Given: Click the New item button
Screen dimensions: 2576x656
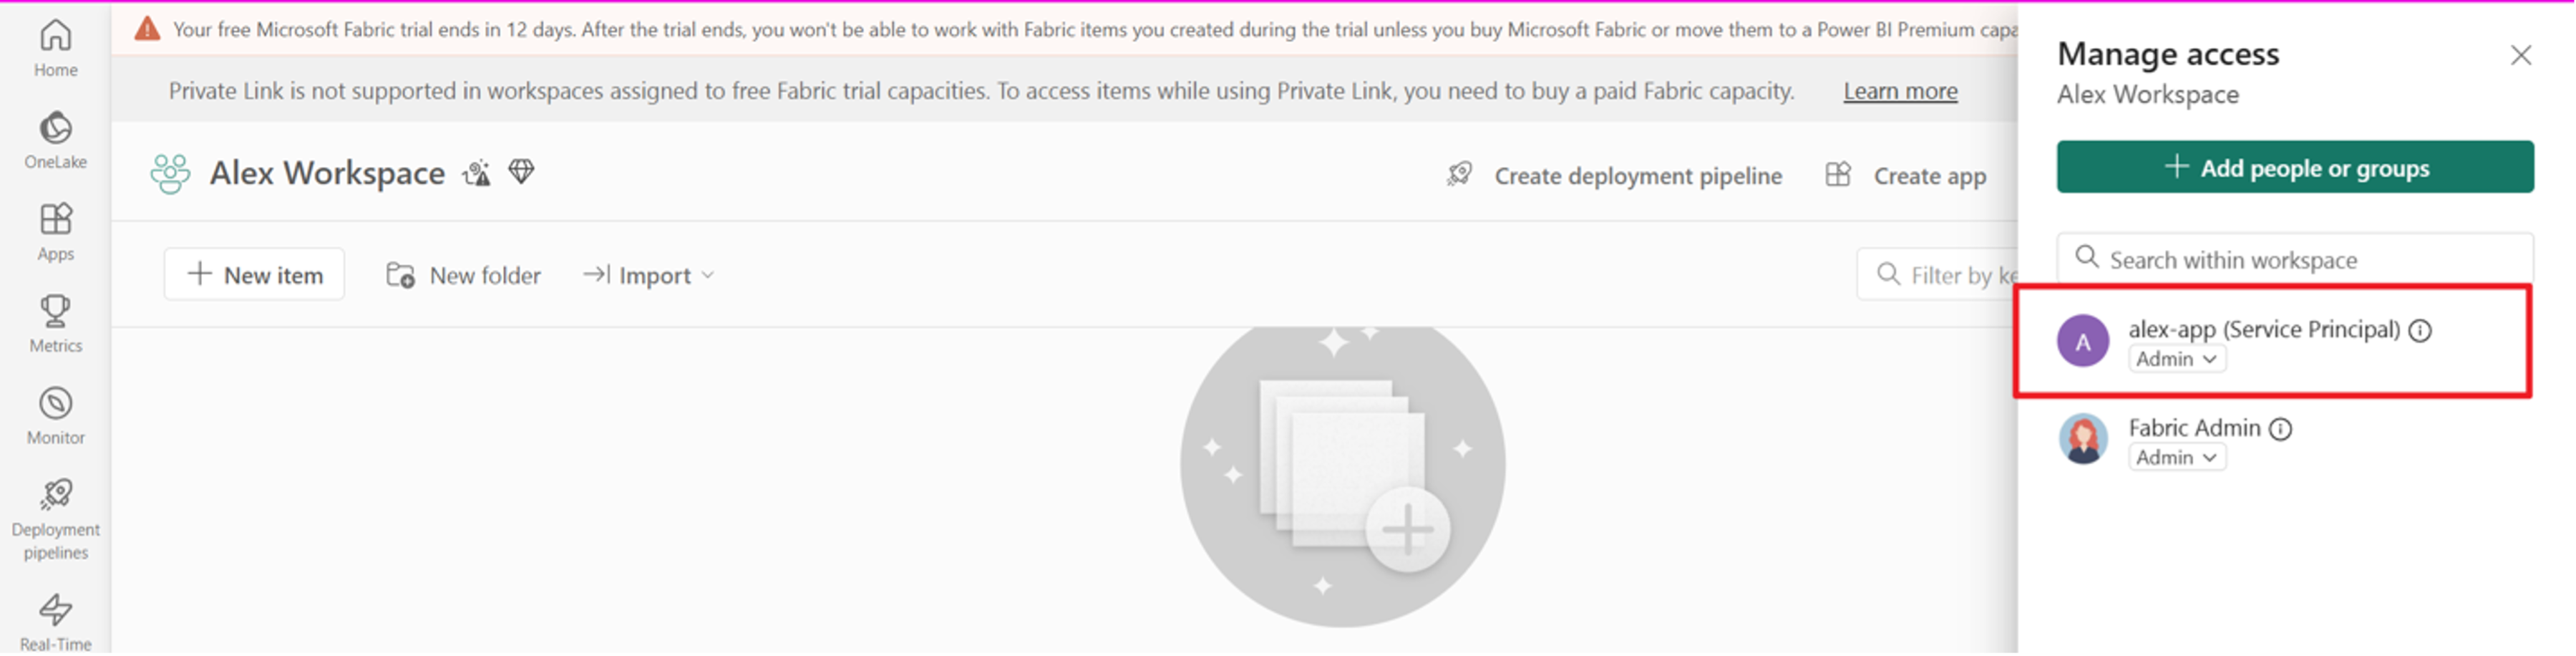Looking at the screenshot, I should tap(255, 275).
